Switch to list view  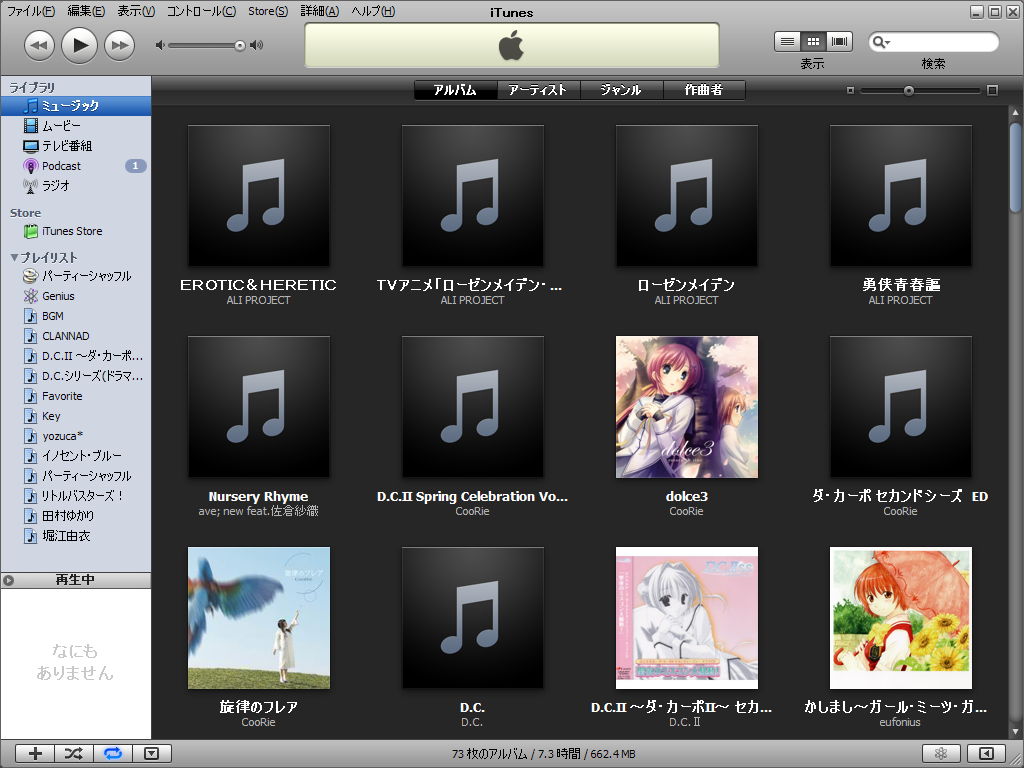(x=787, y=42)
